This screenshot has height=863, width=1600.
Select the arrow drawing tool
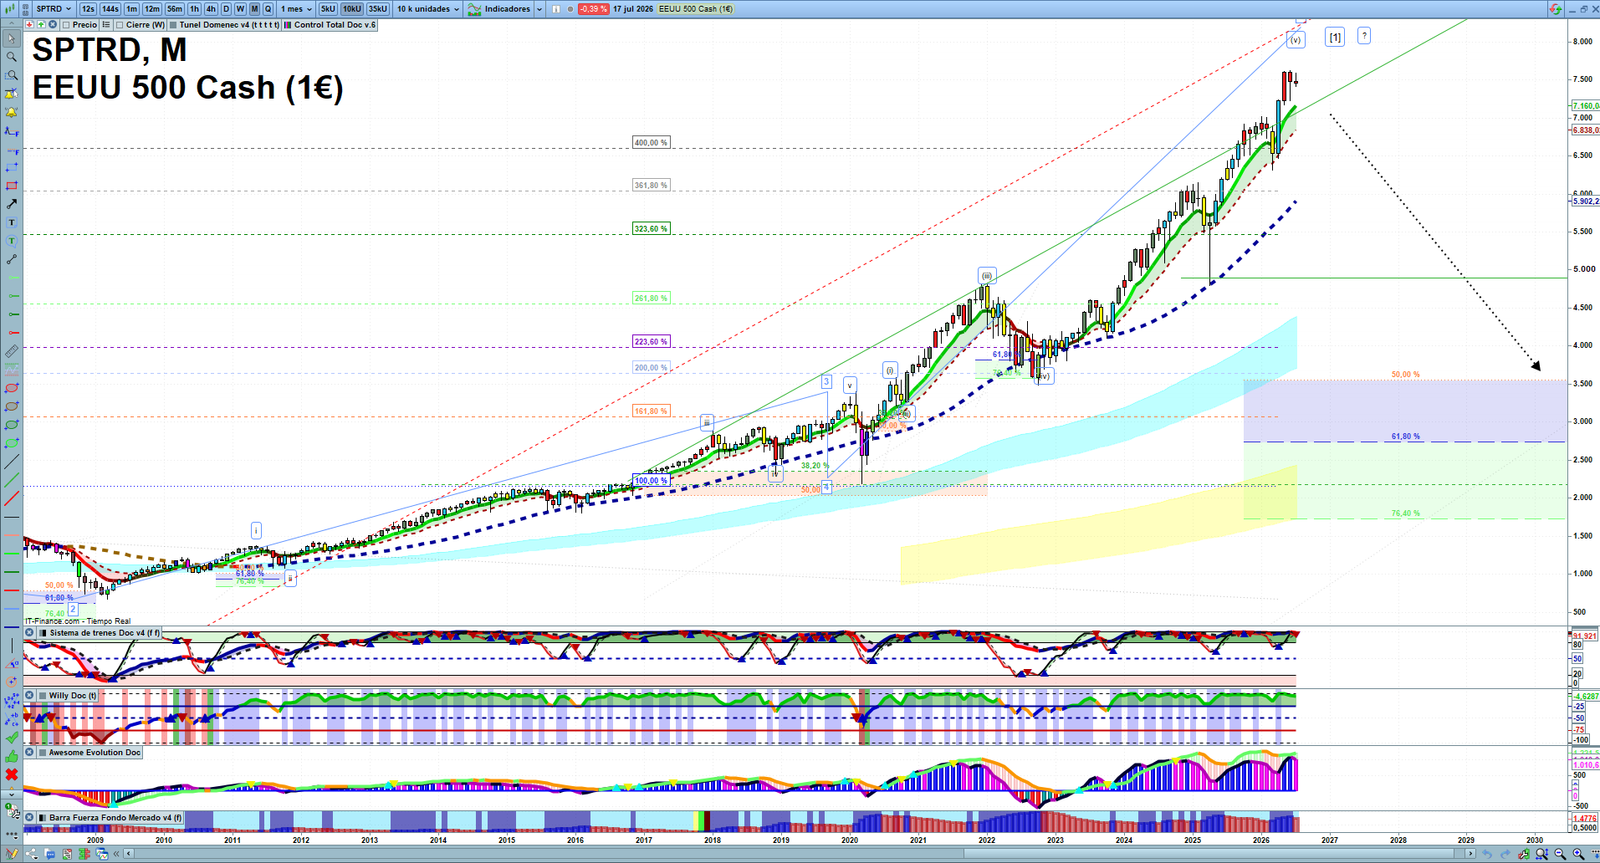(x=11, y=204)
